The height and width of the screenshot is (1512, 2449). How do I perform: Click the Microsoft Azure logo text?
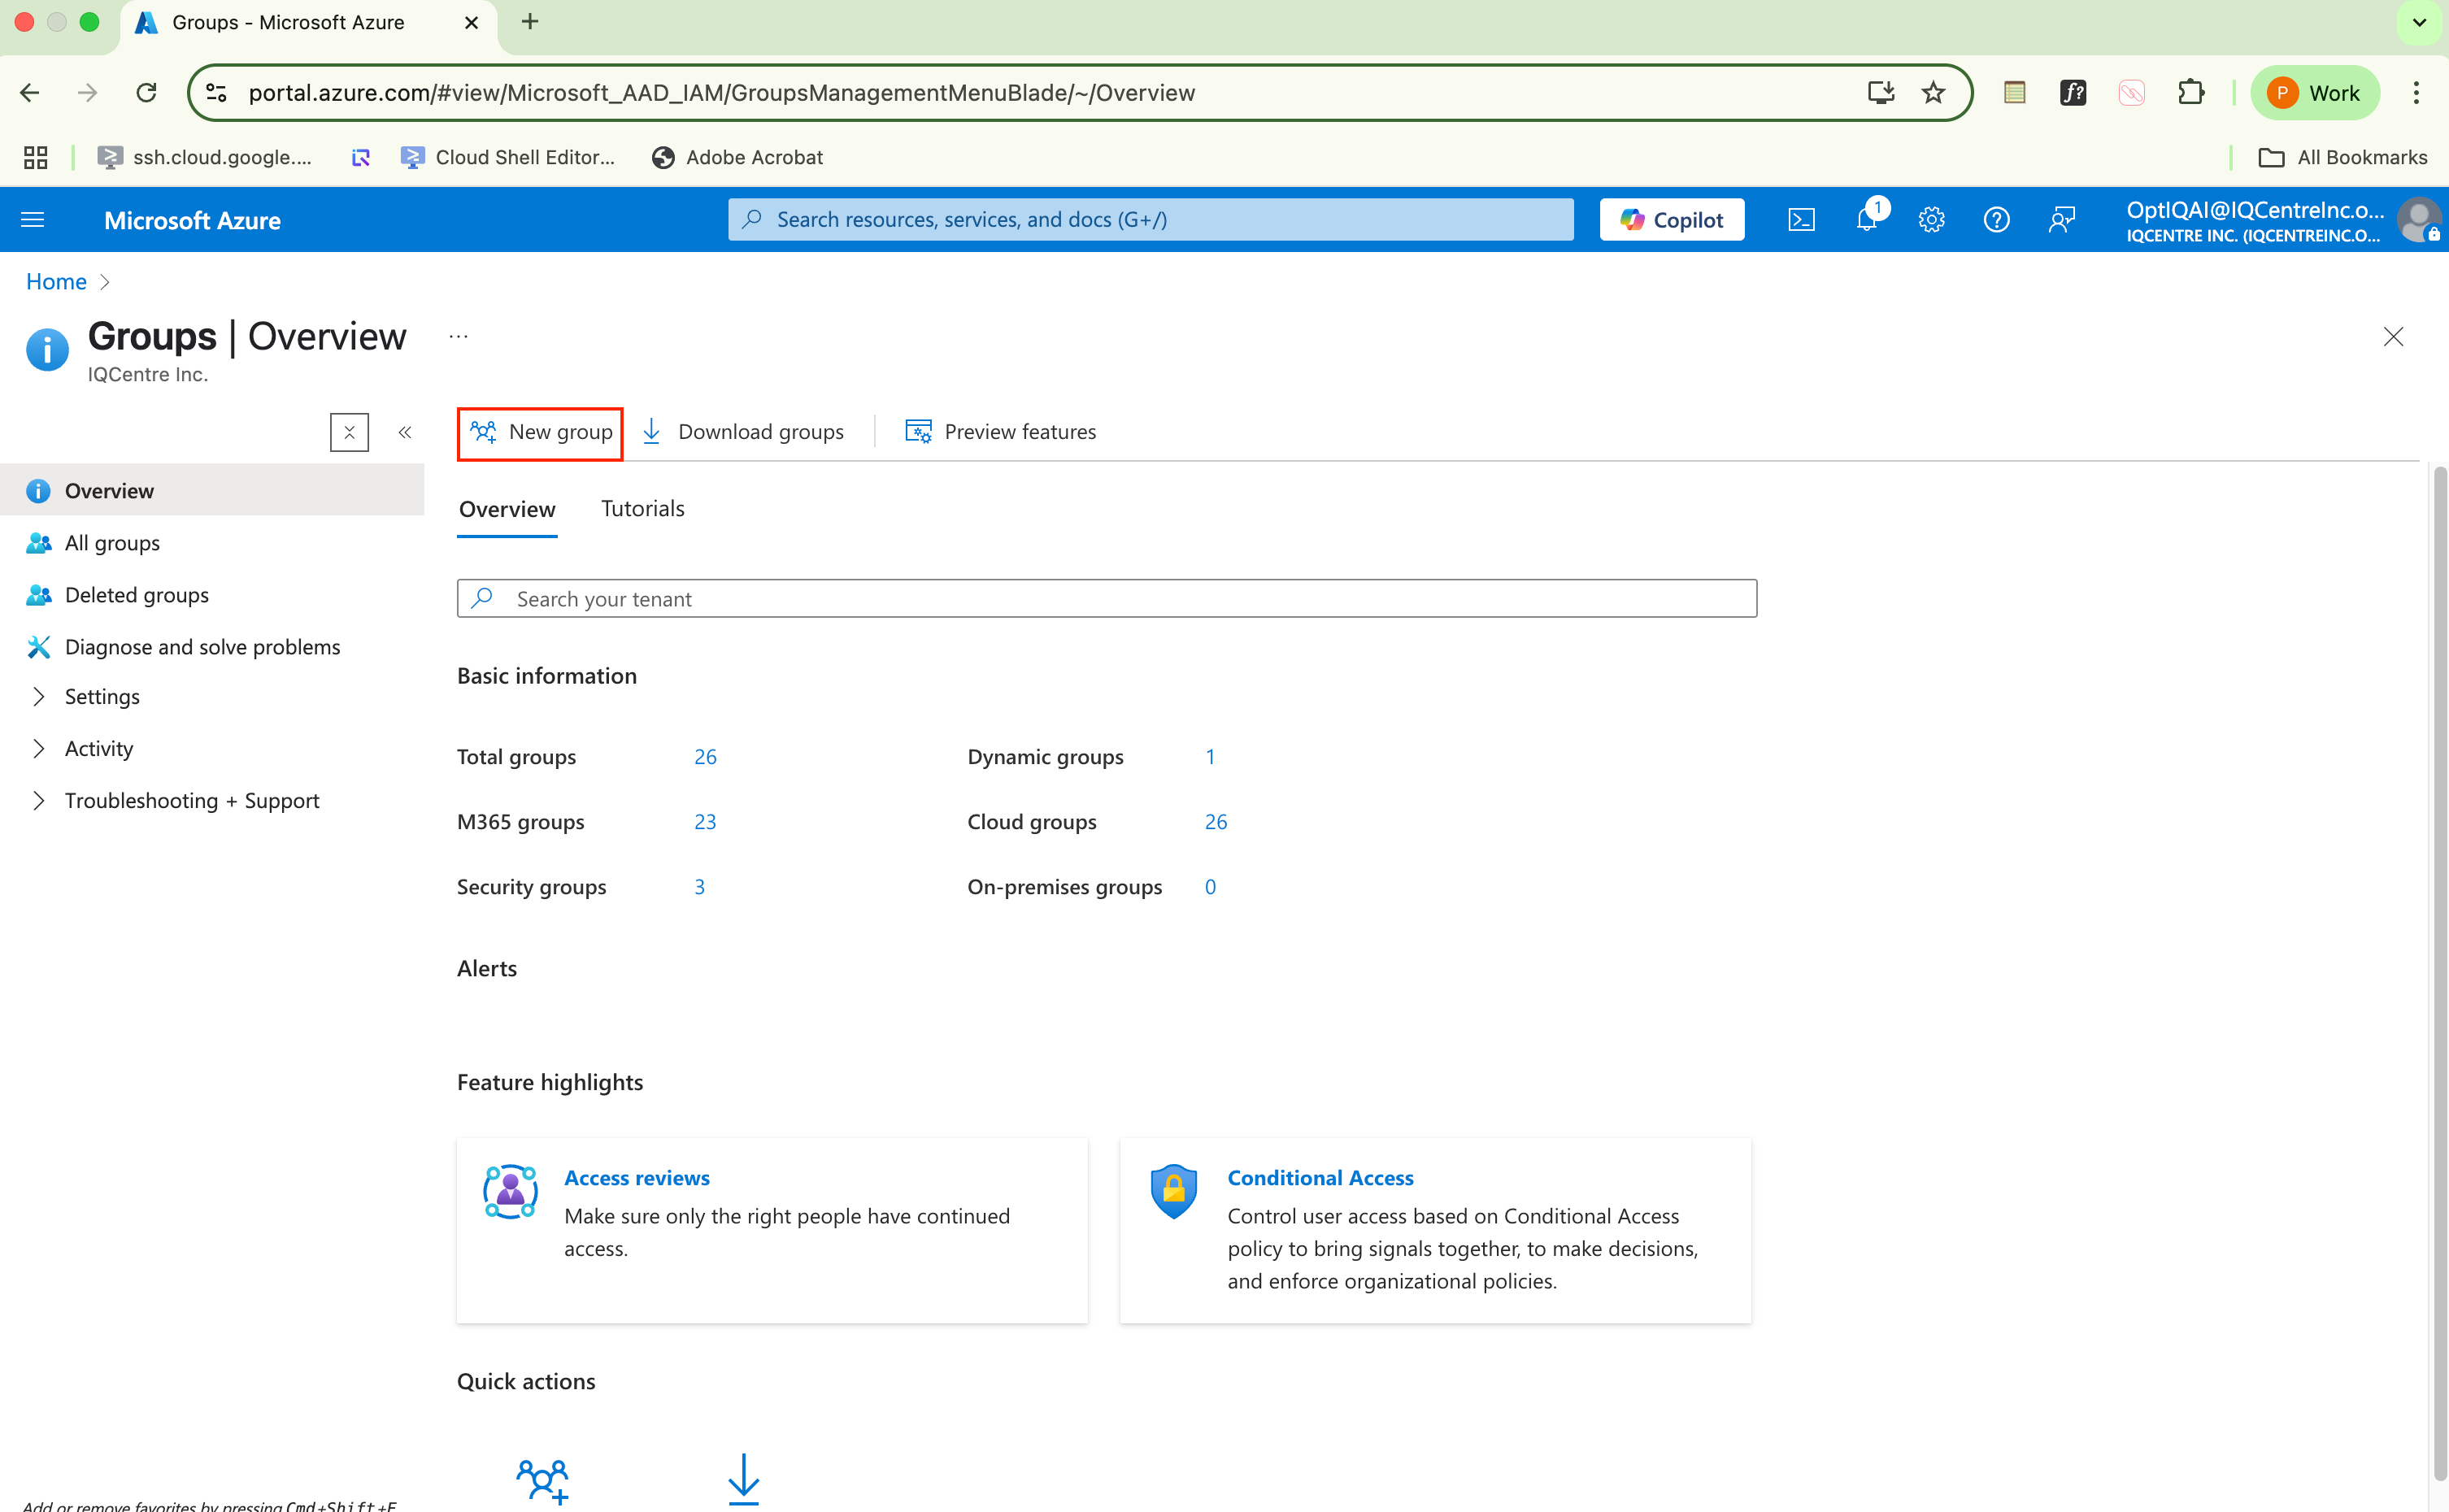pyautogui.click(x=192, y=220)
